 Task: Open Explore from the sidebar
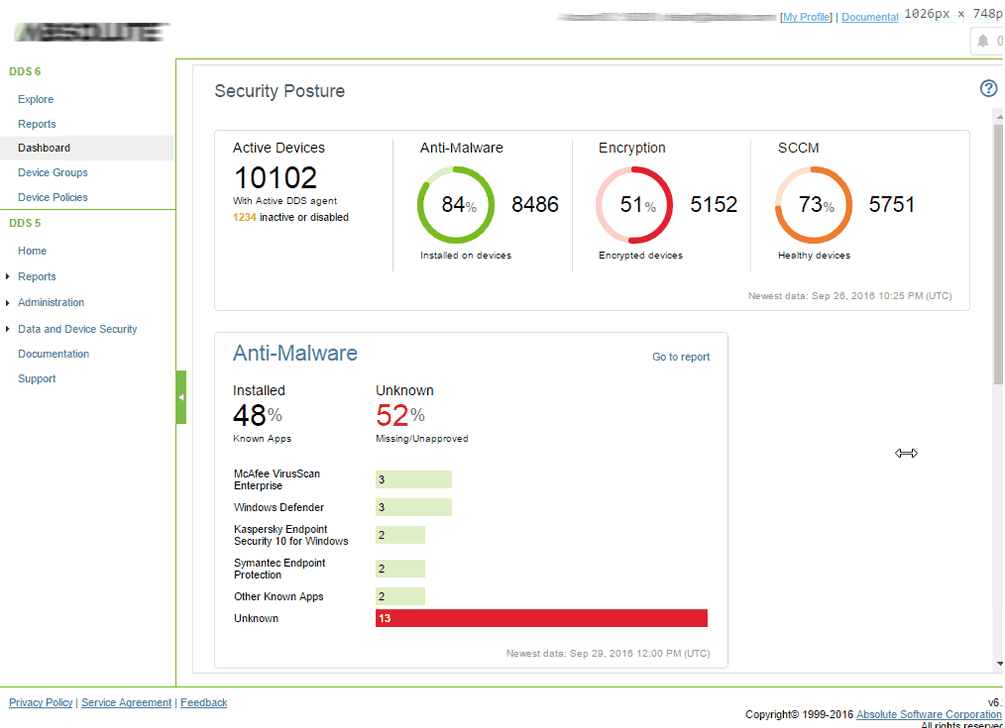tap(35, 99)
